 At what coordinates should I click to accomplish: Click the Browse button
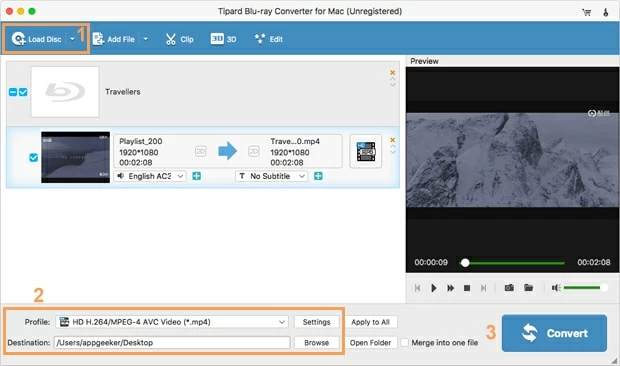pos(316,342)
